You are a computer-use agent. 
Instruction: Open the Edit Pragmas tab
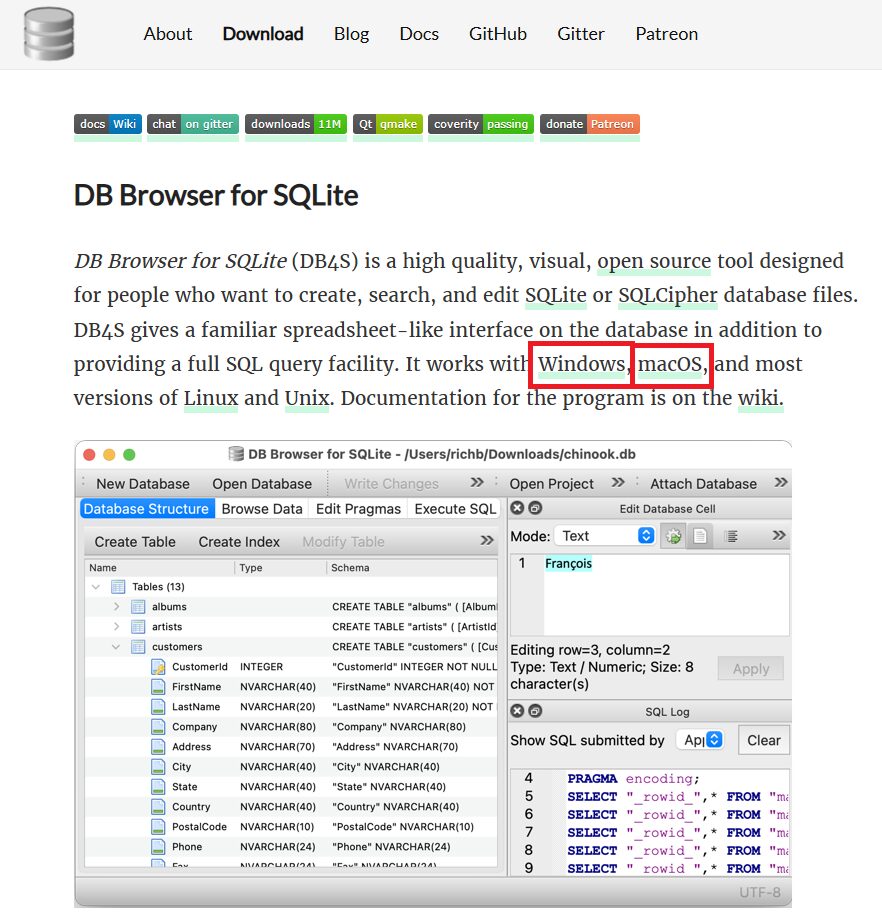[358, 509]
